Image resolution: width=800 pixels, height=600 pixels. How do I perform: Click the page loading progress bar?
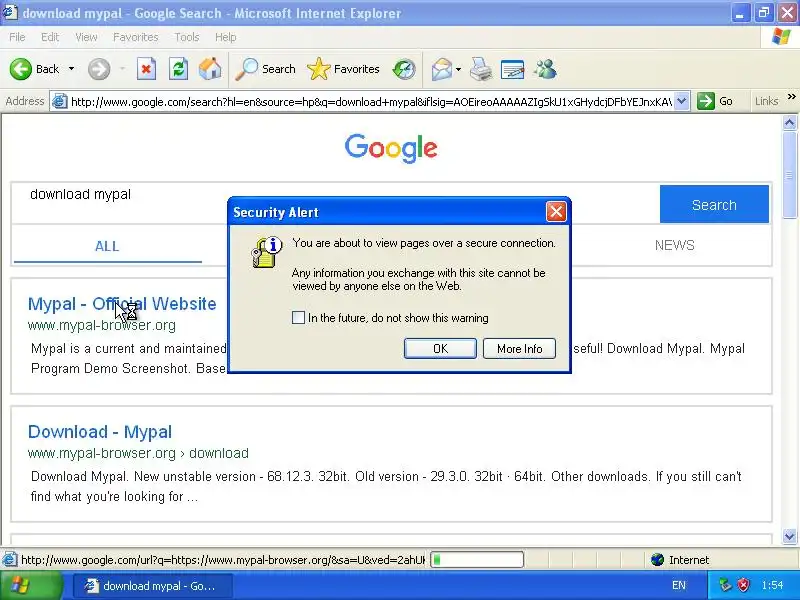pyautogui.click(x=478, y=560)
